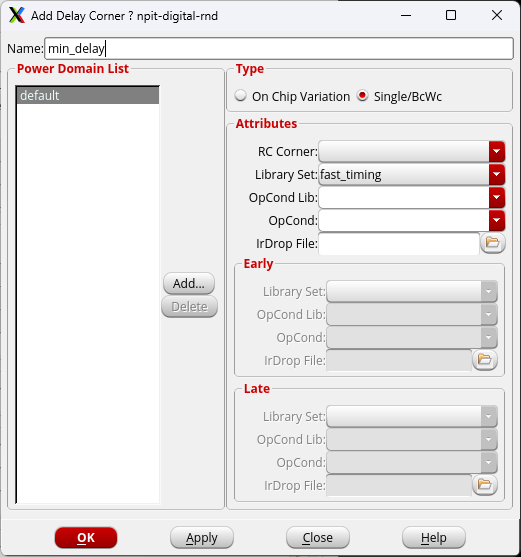Browse for the Attributes IrDrop File
This screenshot has height=557, width=521.
[492, 243]
